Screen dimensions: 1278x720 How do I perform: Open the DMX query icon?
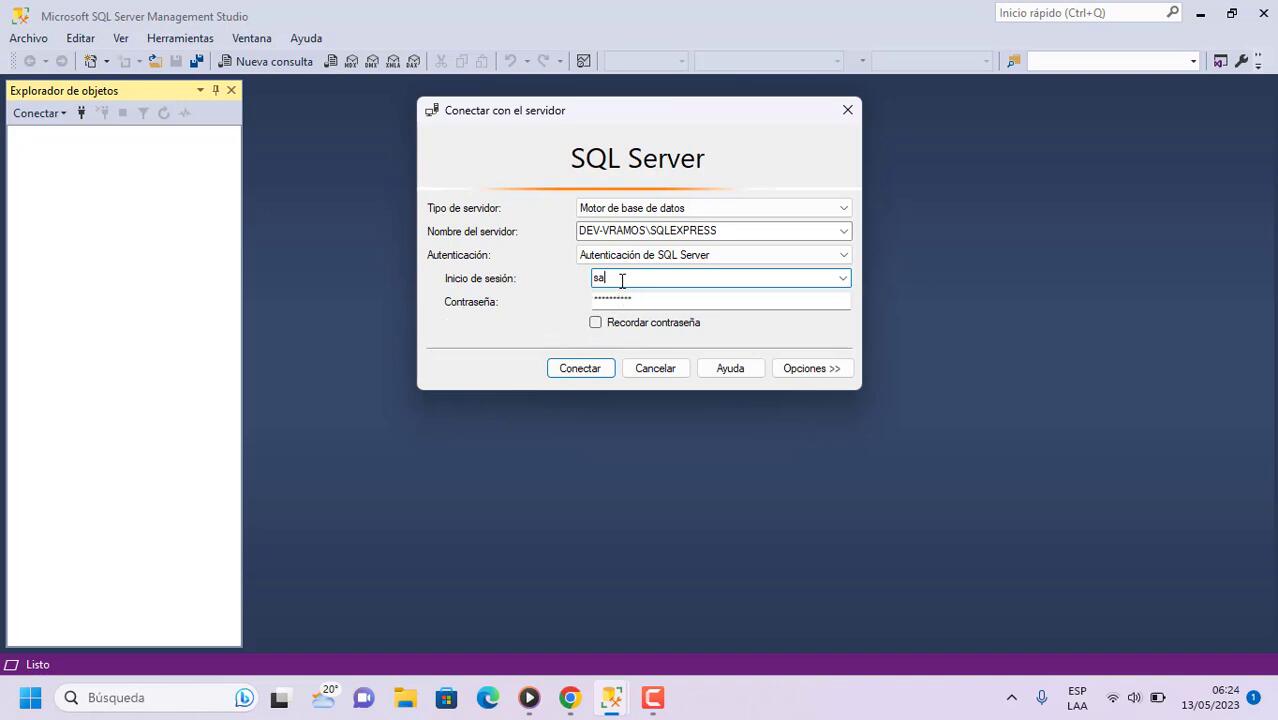372,61
